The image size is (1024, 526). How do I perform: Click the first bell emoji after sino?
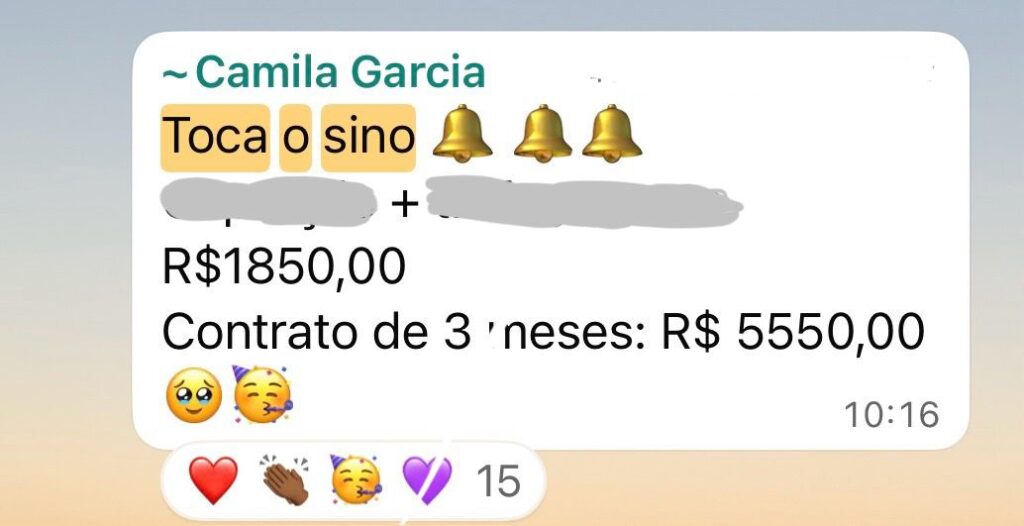coord(462,134)
